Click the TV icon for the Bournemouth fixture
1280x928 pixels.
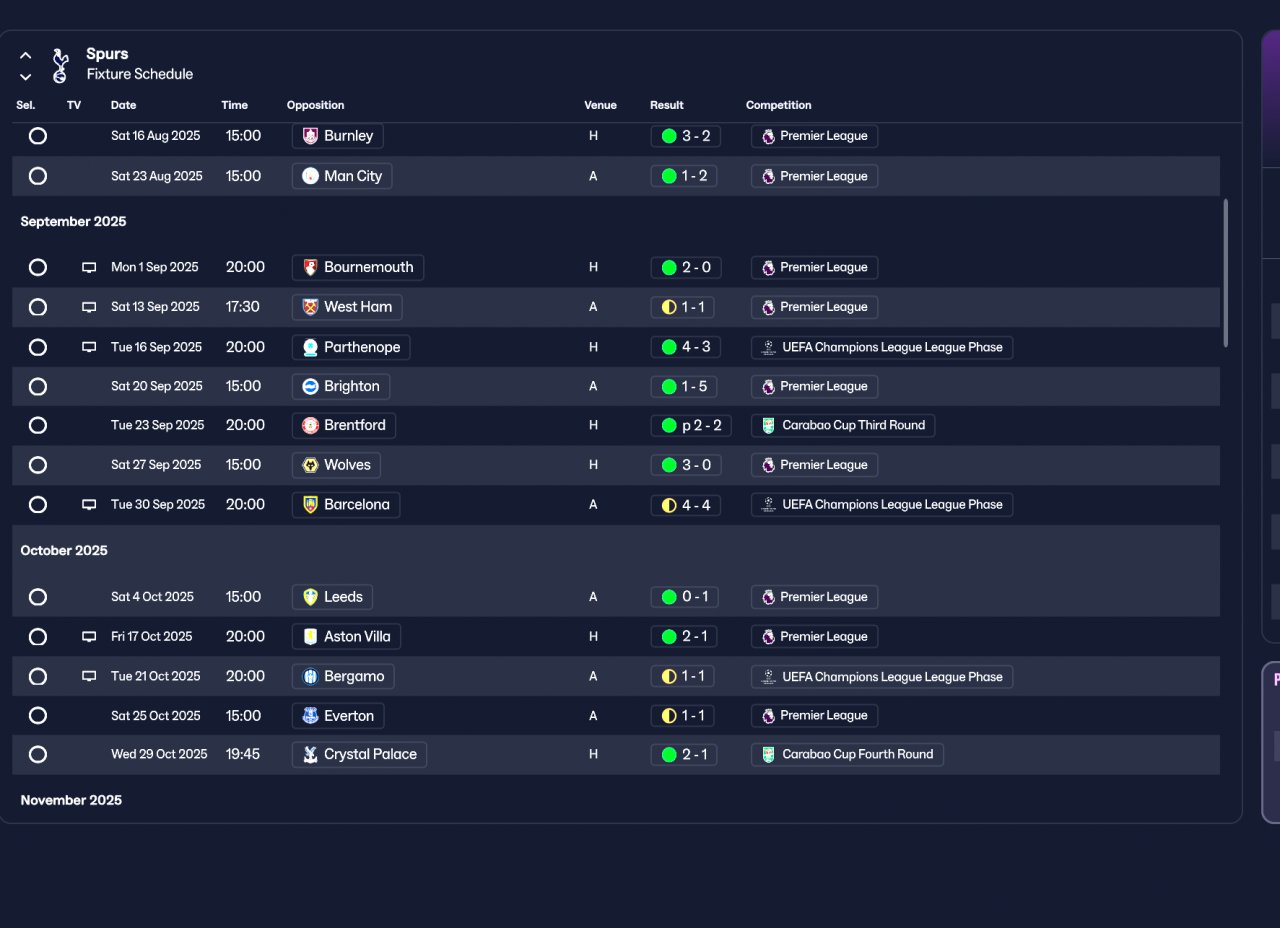[89, 267]
